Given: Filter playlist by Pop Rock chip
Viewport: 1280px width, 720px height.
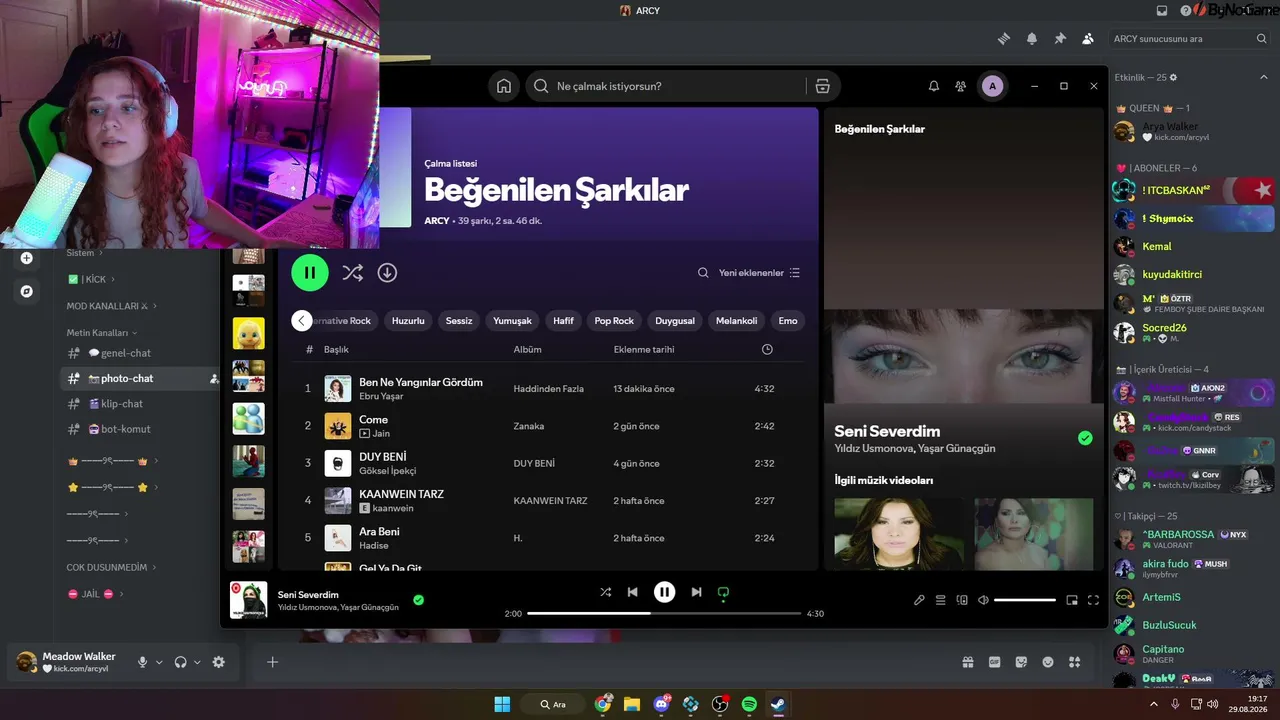Looking at the screenshot, I should [x=614, y=321].
